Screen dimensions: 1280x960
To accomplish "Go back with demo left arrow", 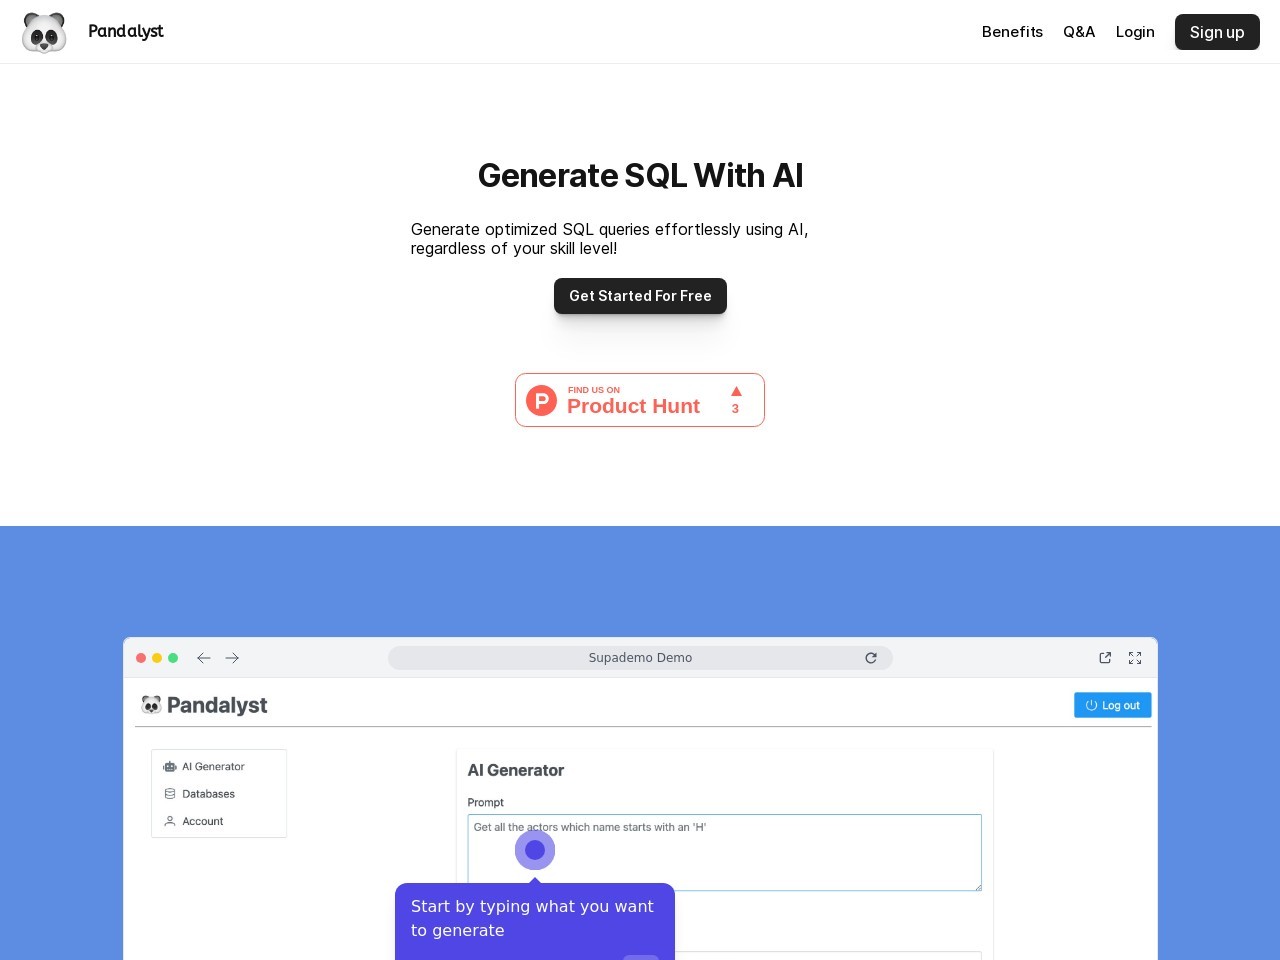I will 204,658.
